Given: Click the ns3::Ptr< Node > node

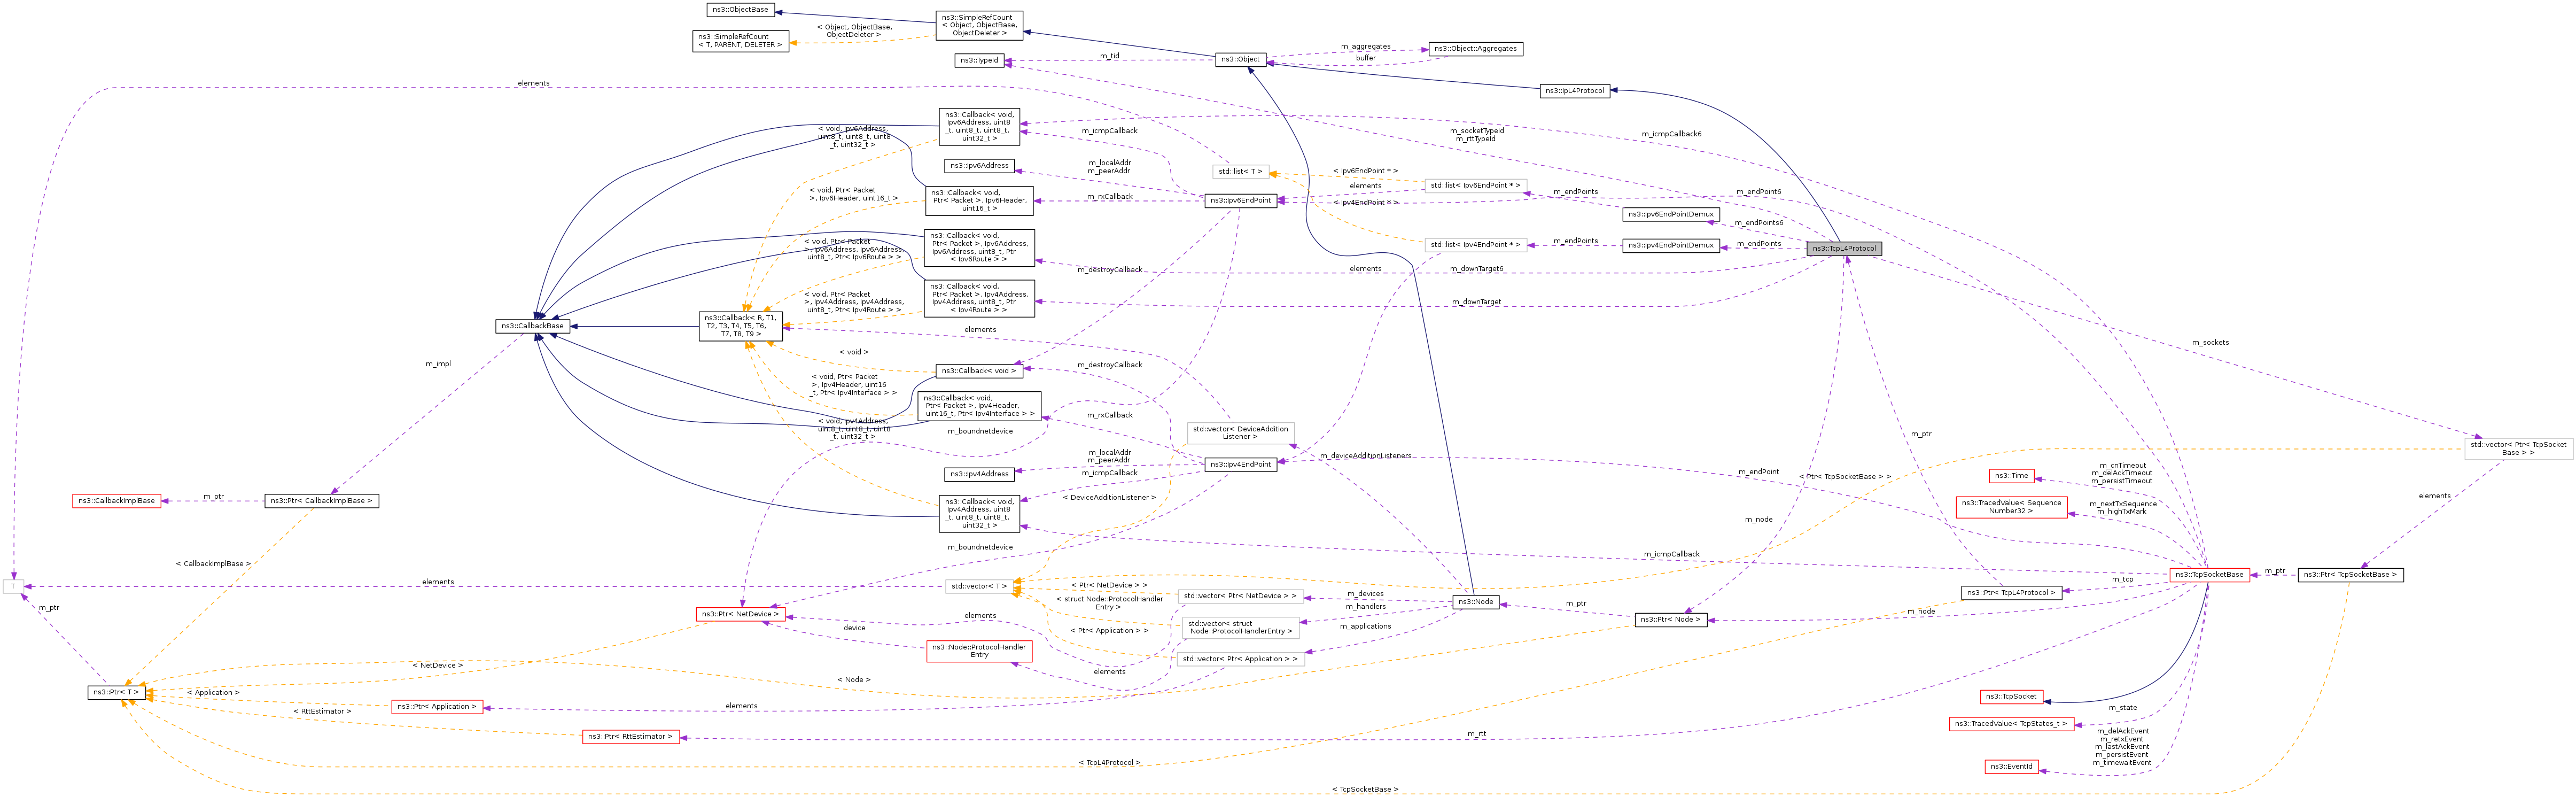Looking at the screenshot, I should 1670,620.
